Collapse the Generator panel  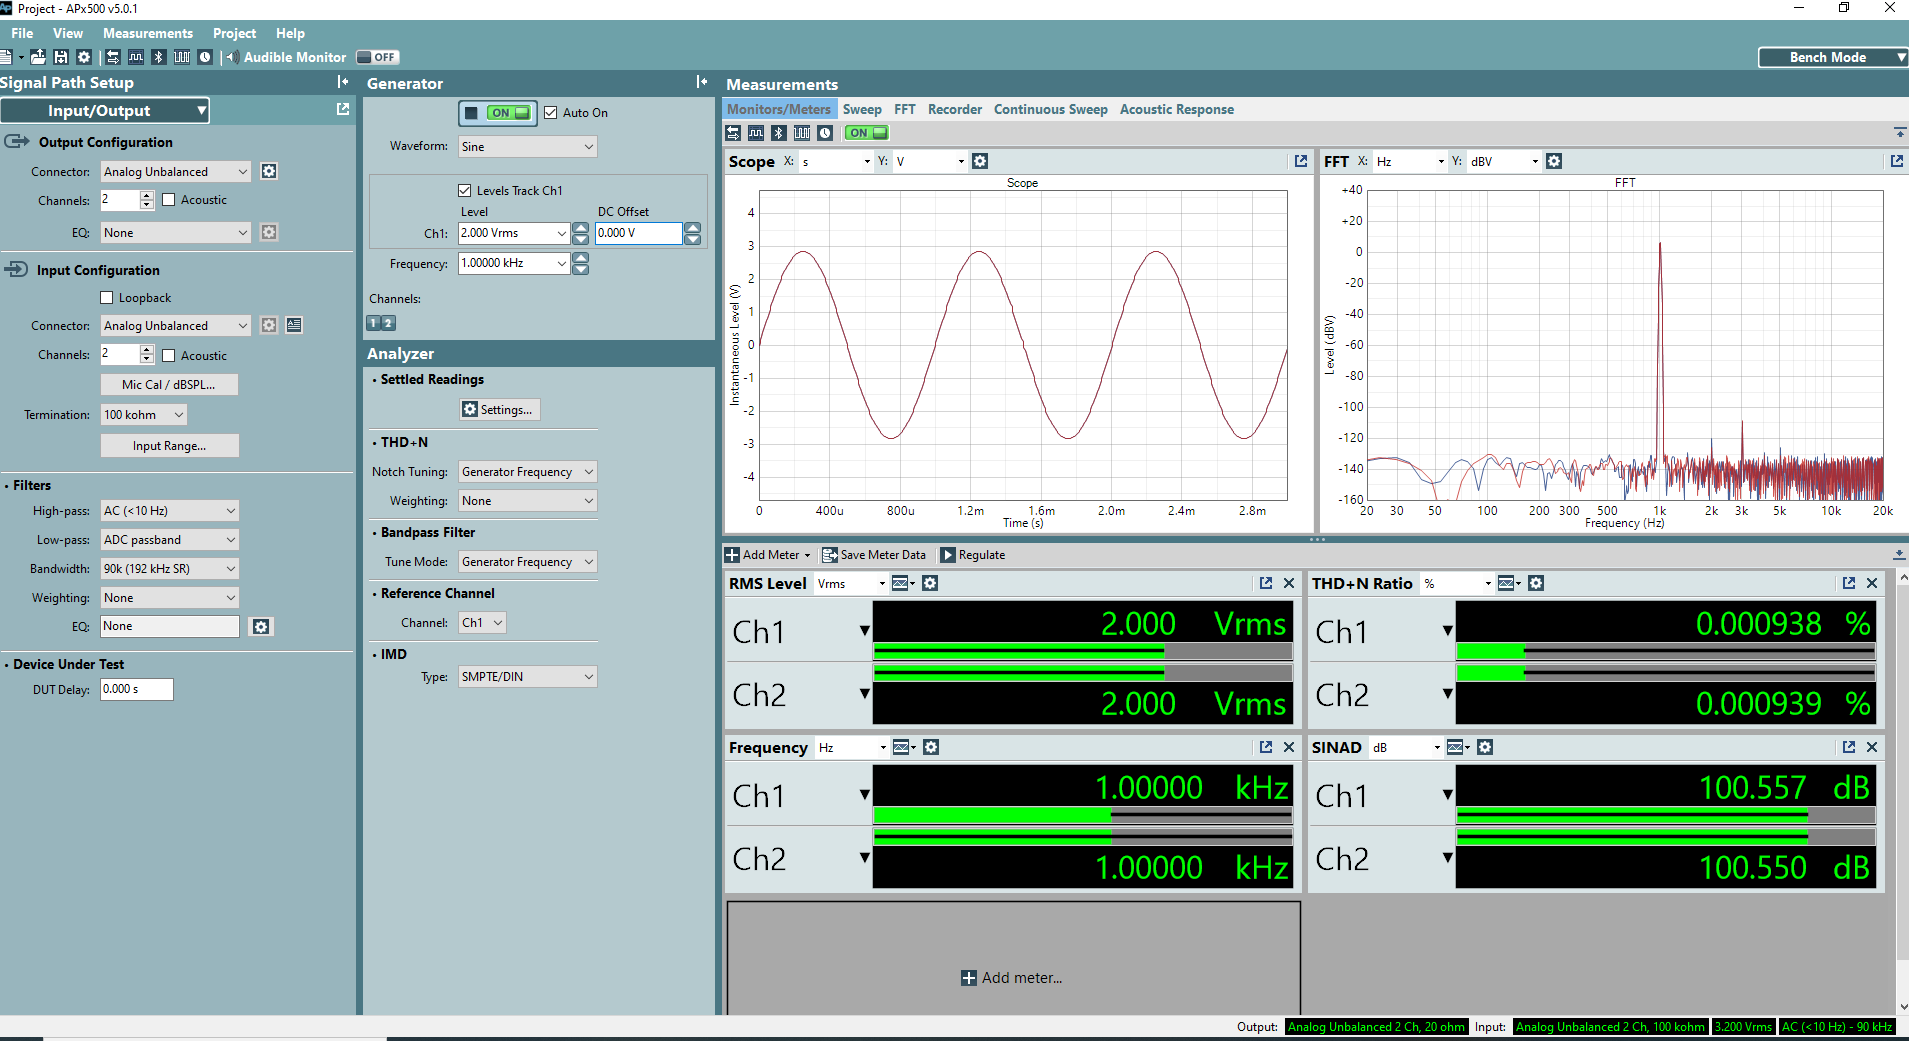tap(702, 82)
